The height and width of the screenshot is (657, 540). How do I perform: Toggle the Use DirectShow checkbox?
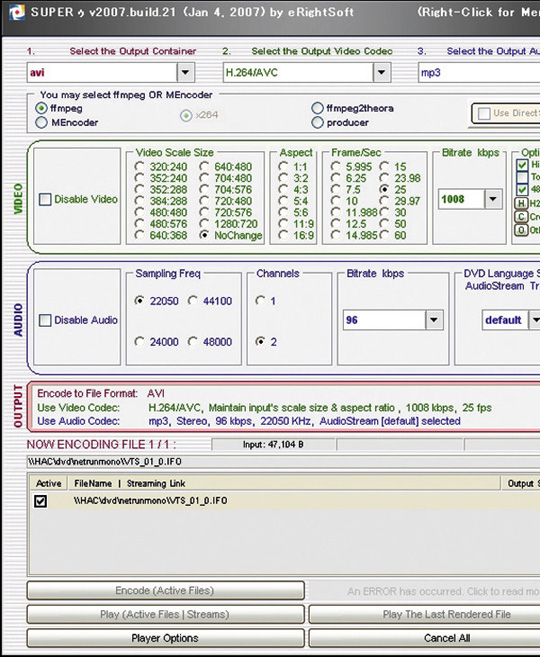click(484, 113)
